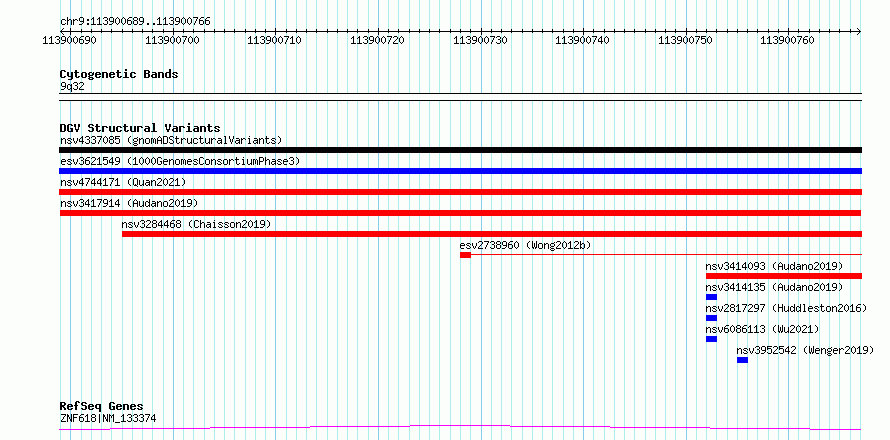Open variant esv3621549 1000Genomes label

180,161
